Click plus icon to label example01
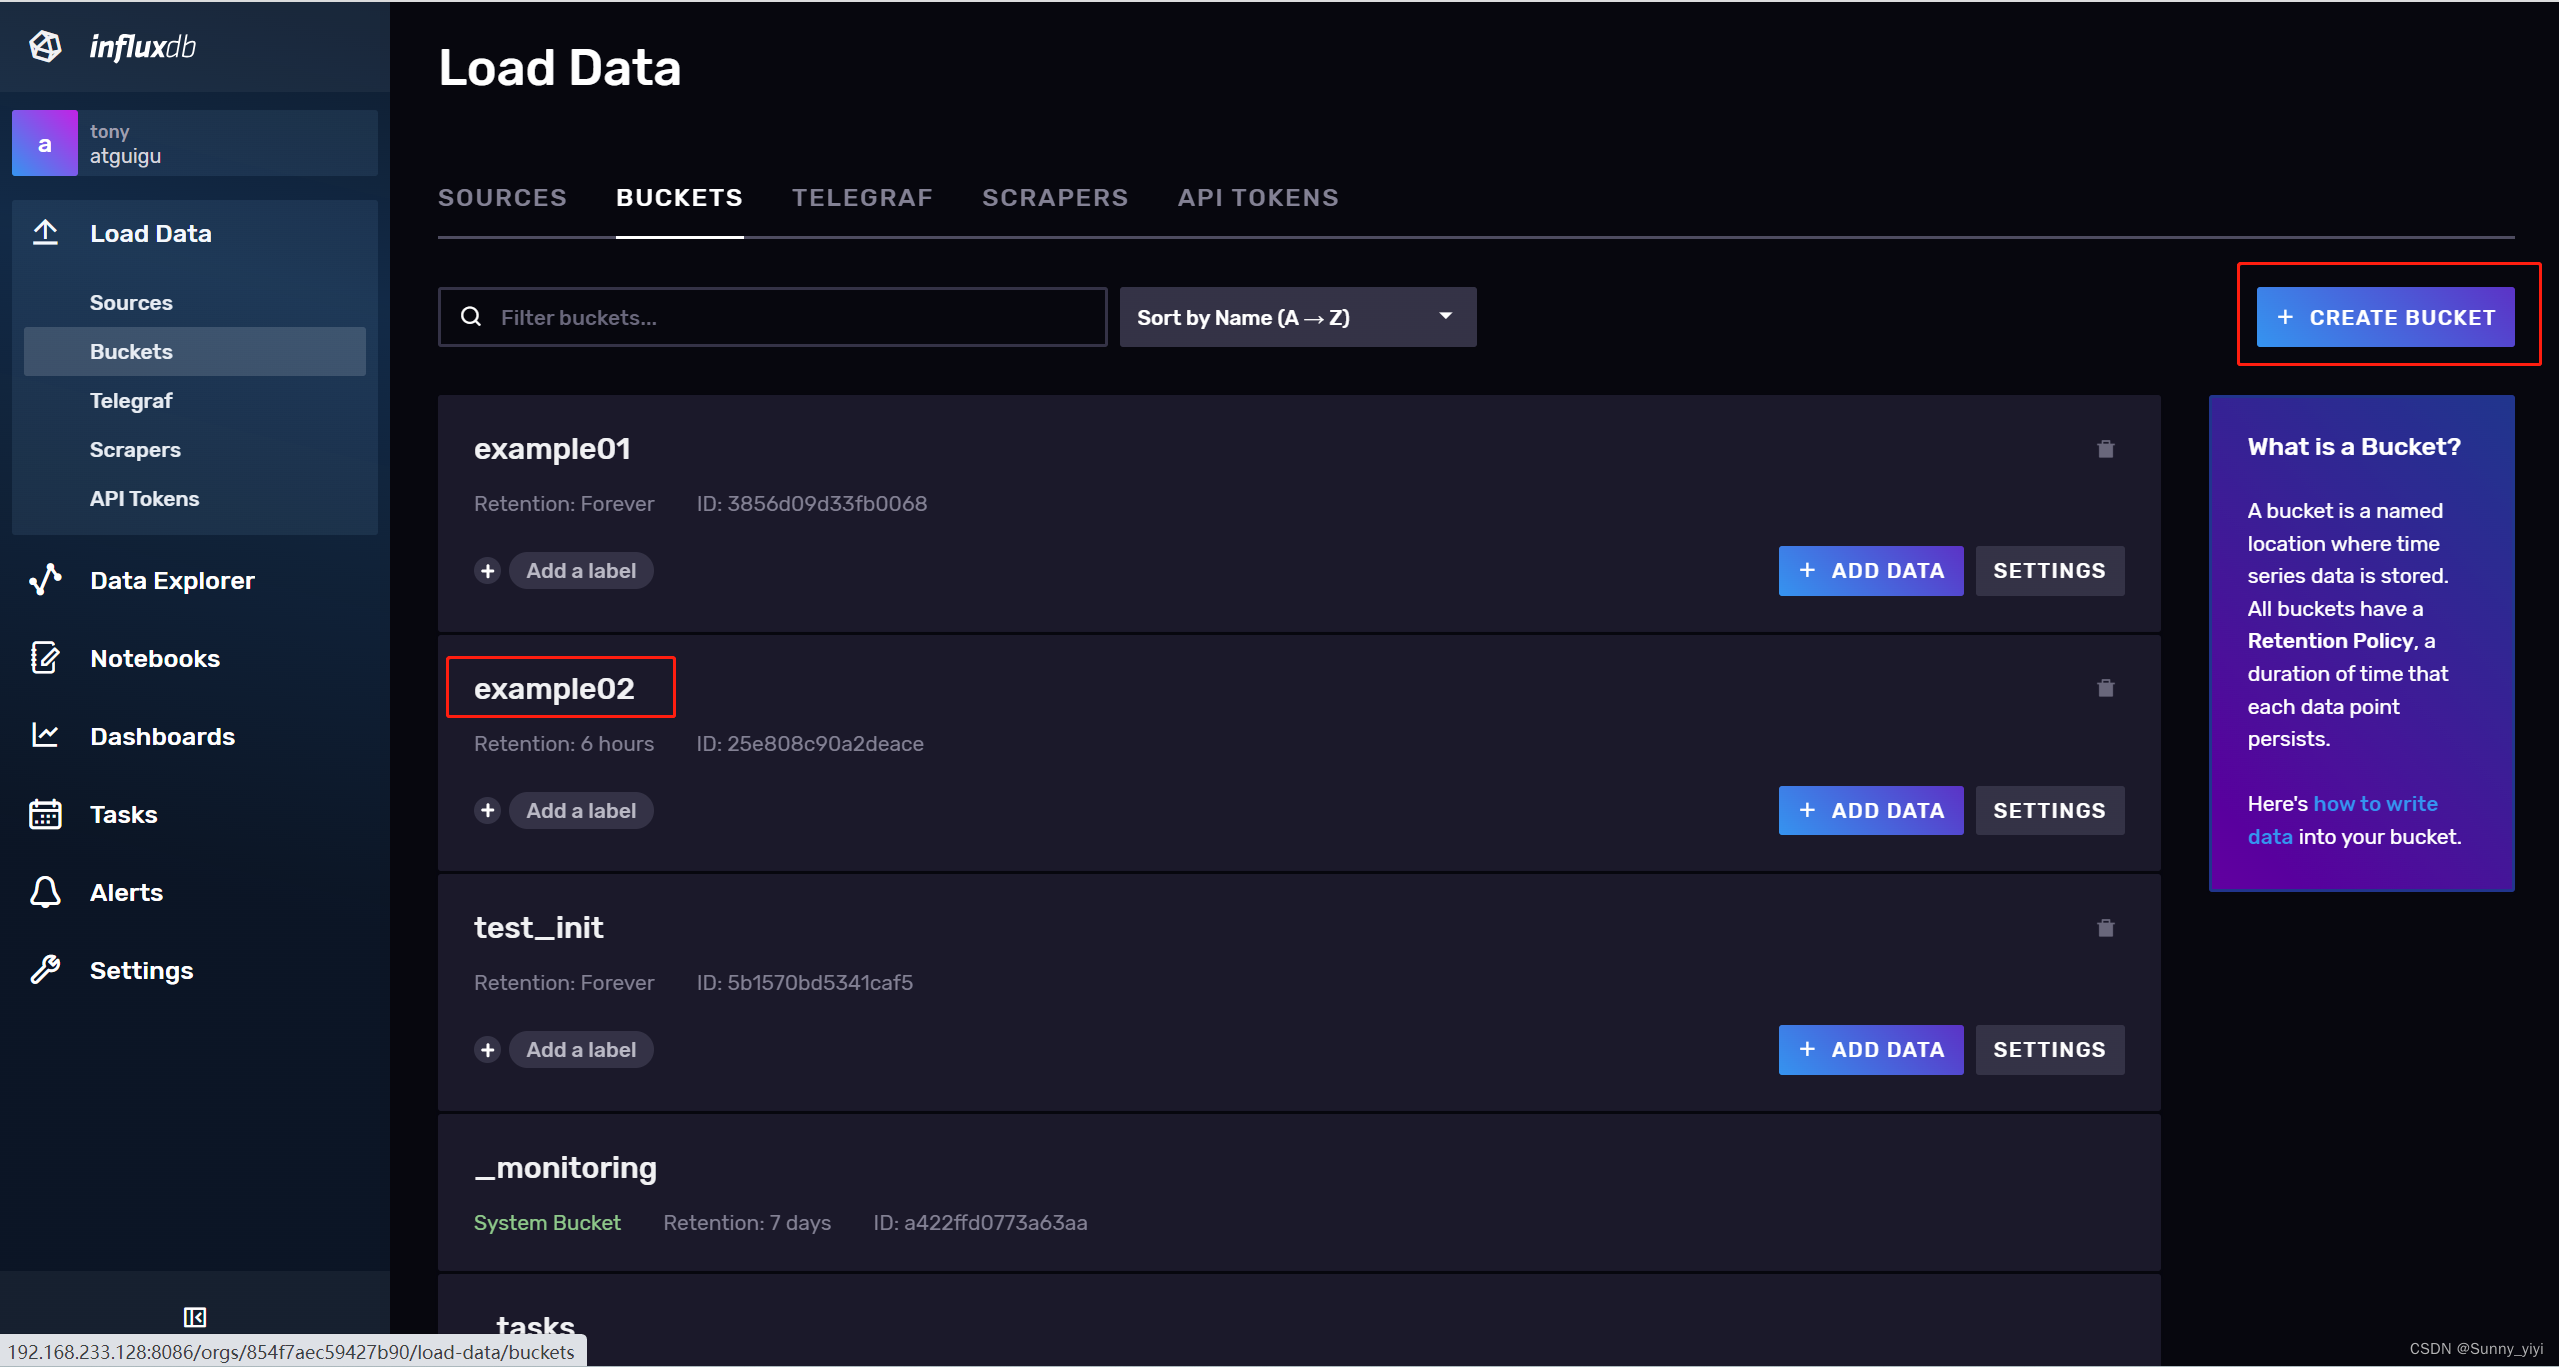The width and height of the screenshot is (2559, 1367). pos(488,571)
